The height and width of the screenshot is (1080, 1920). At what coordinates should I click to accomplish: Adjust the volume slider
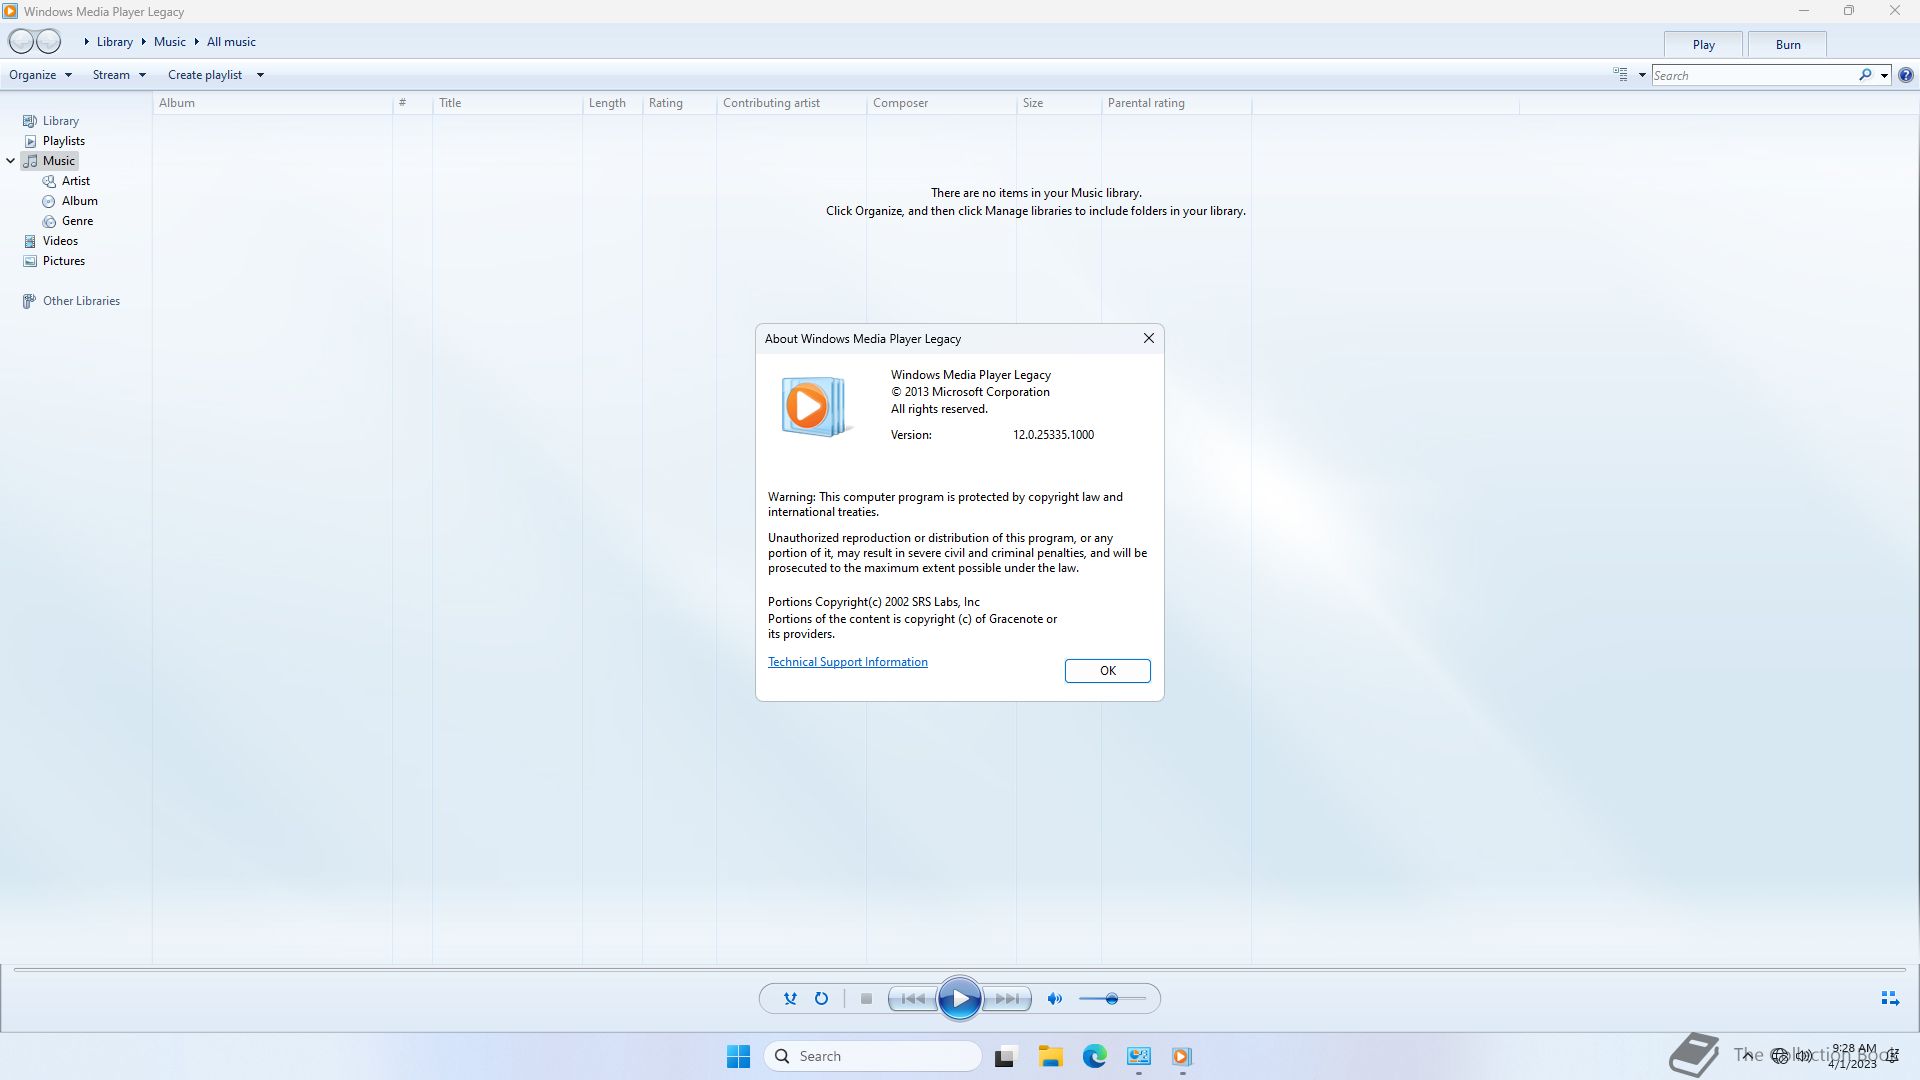coord(1112,999)
